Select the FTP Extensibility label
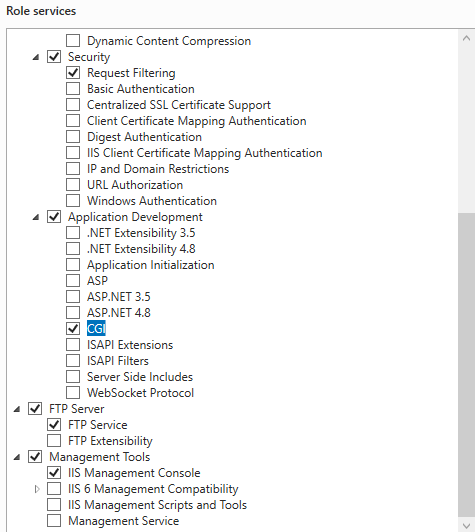 pos(110,441)
